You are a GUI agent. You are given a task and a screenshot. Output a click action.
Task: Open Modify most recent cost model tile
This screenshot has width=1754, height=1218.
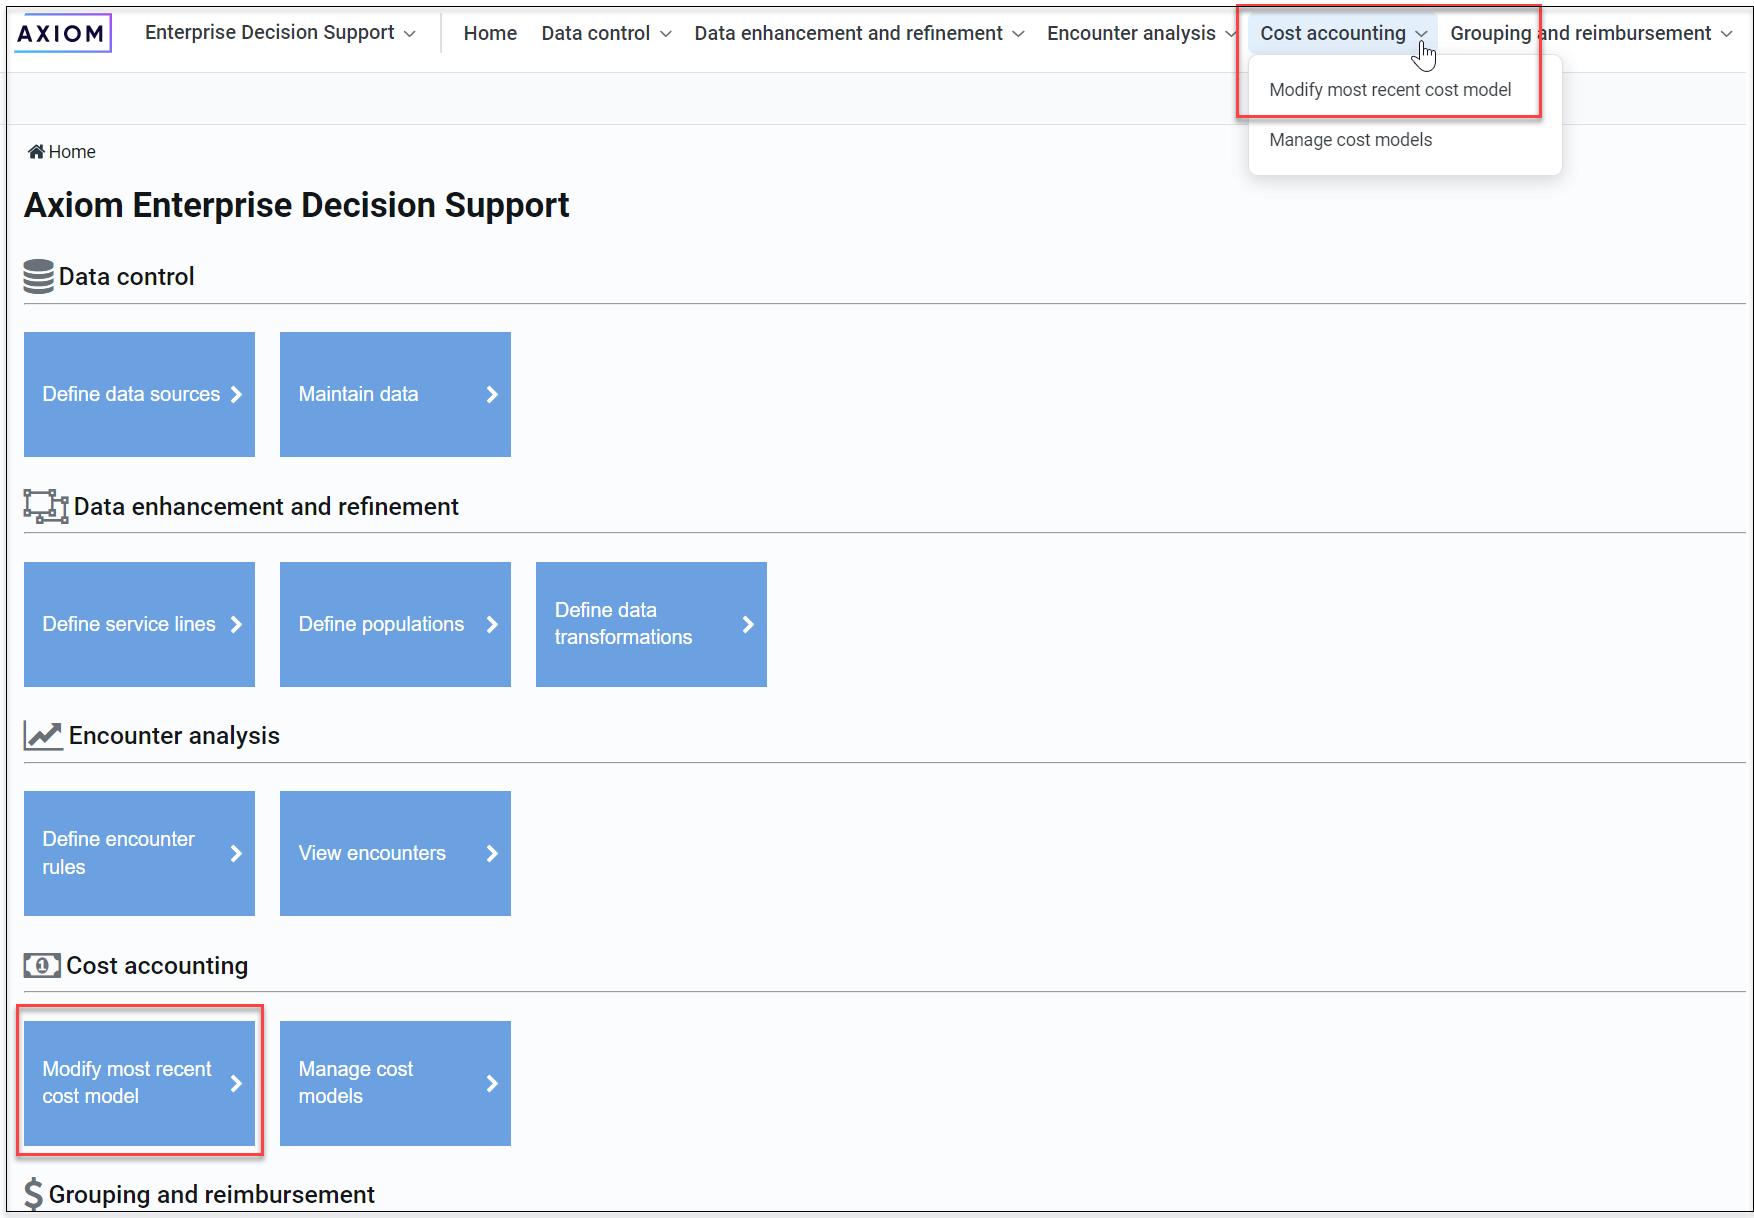point(139,1083)
